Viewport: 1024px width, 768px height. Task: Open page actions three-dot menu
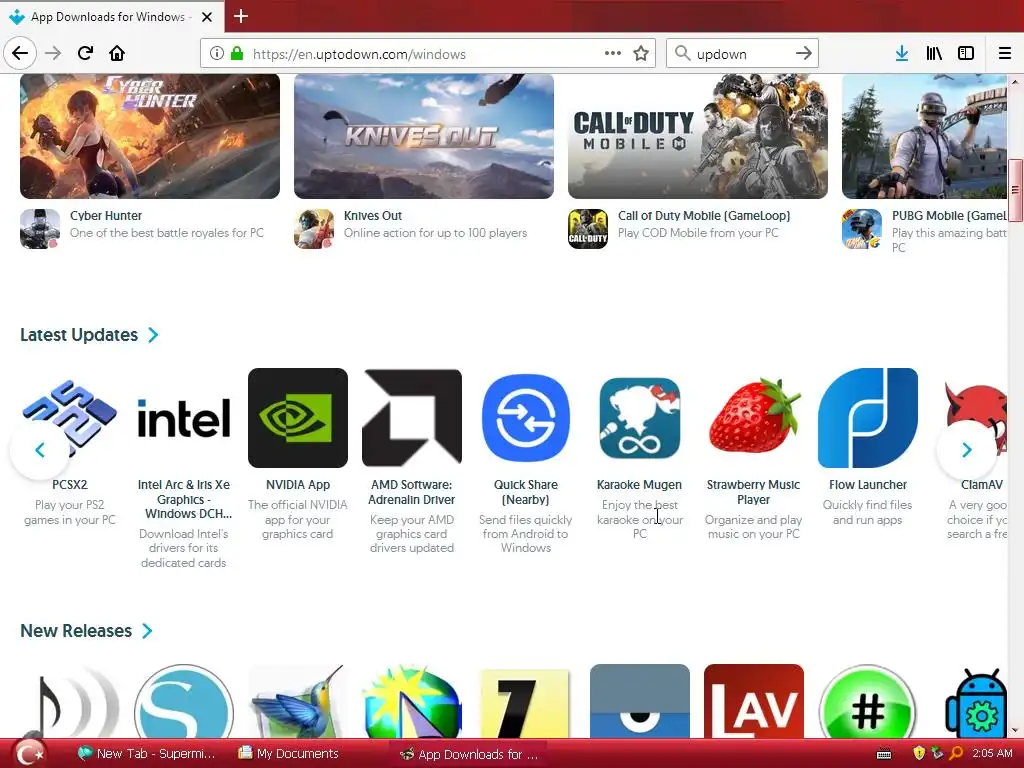tap(613, 53)
